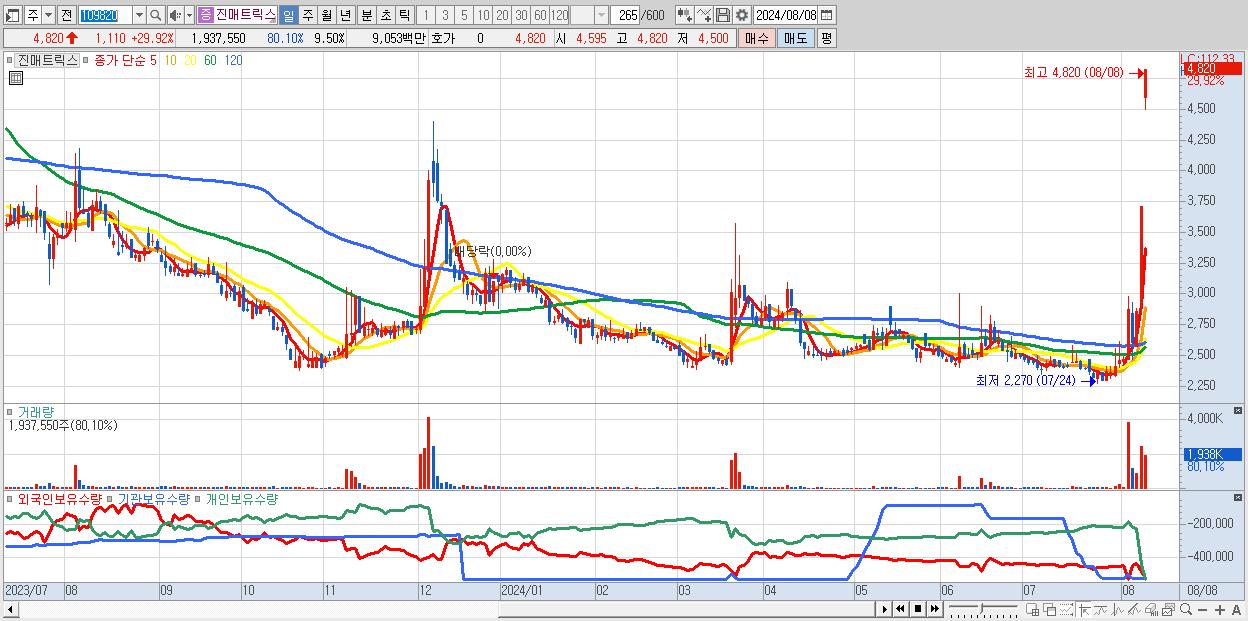This screenshot has width=1248, height=621.
Task: Click the speaker sound icon
Action: (175, 15)
